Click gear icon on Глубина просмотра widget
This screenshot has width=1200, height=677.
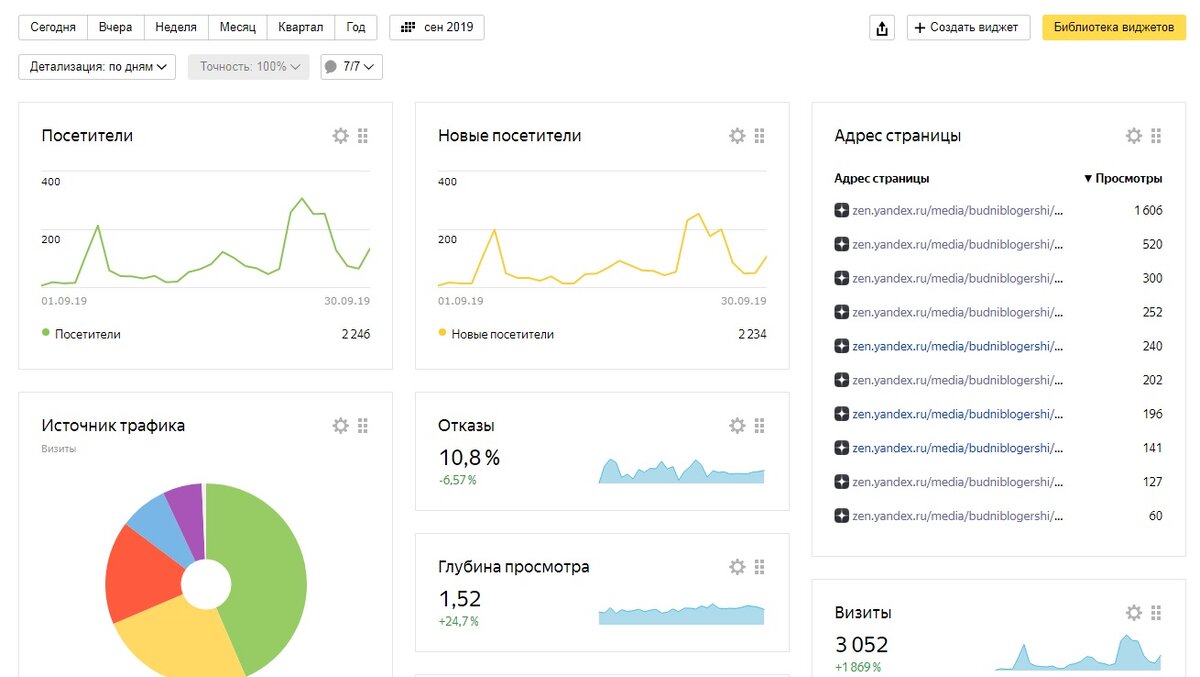(737, 567)
